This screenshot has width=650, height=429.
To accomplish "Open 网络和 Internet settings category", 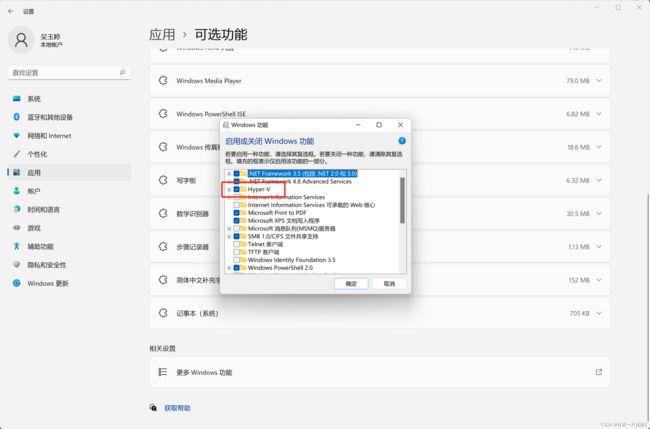I will click(69, 136).
